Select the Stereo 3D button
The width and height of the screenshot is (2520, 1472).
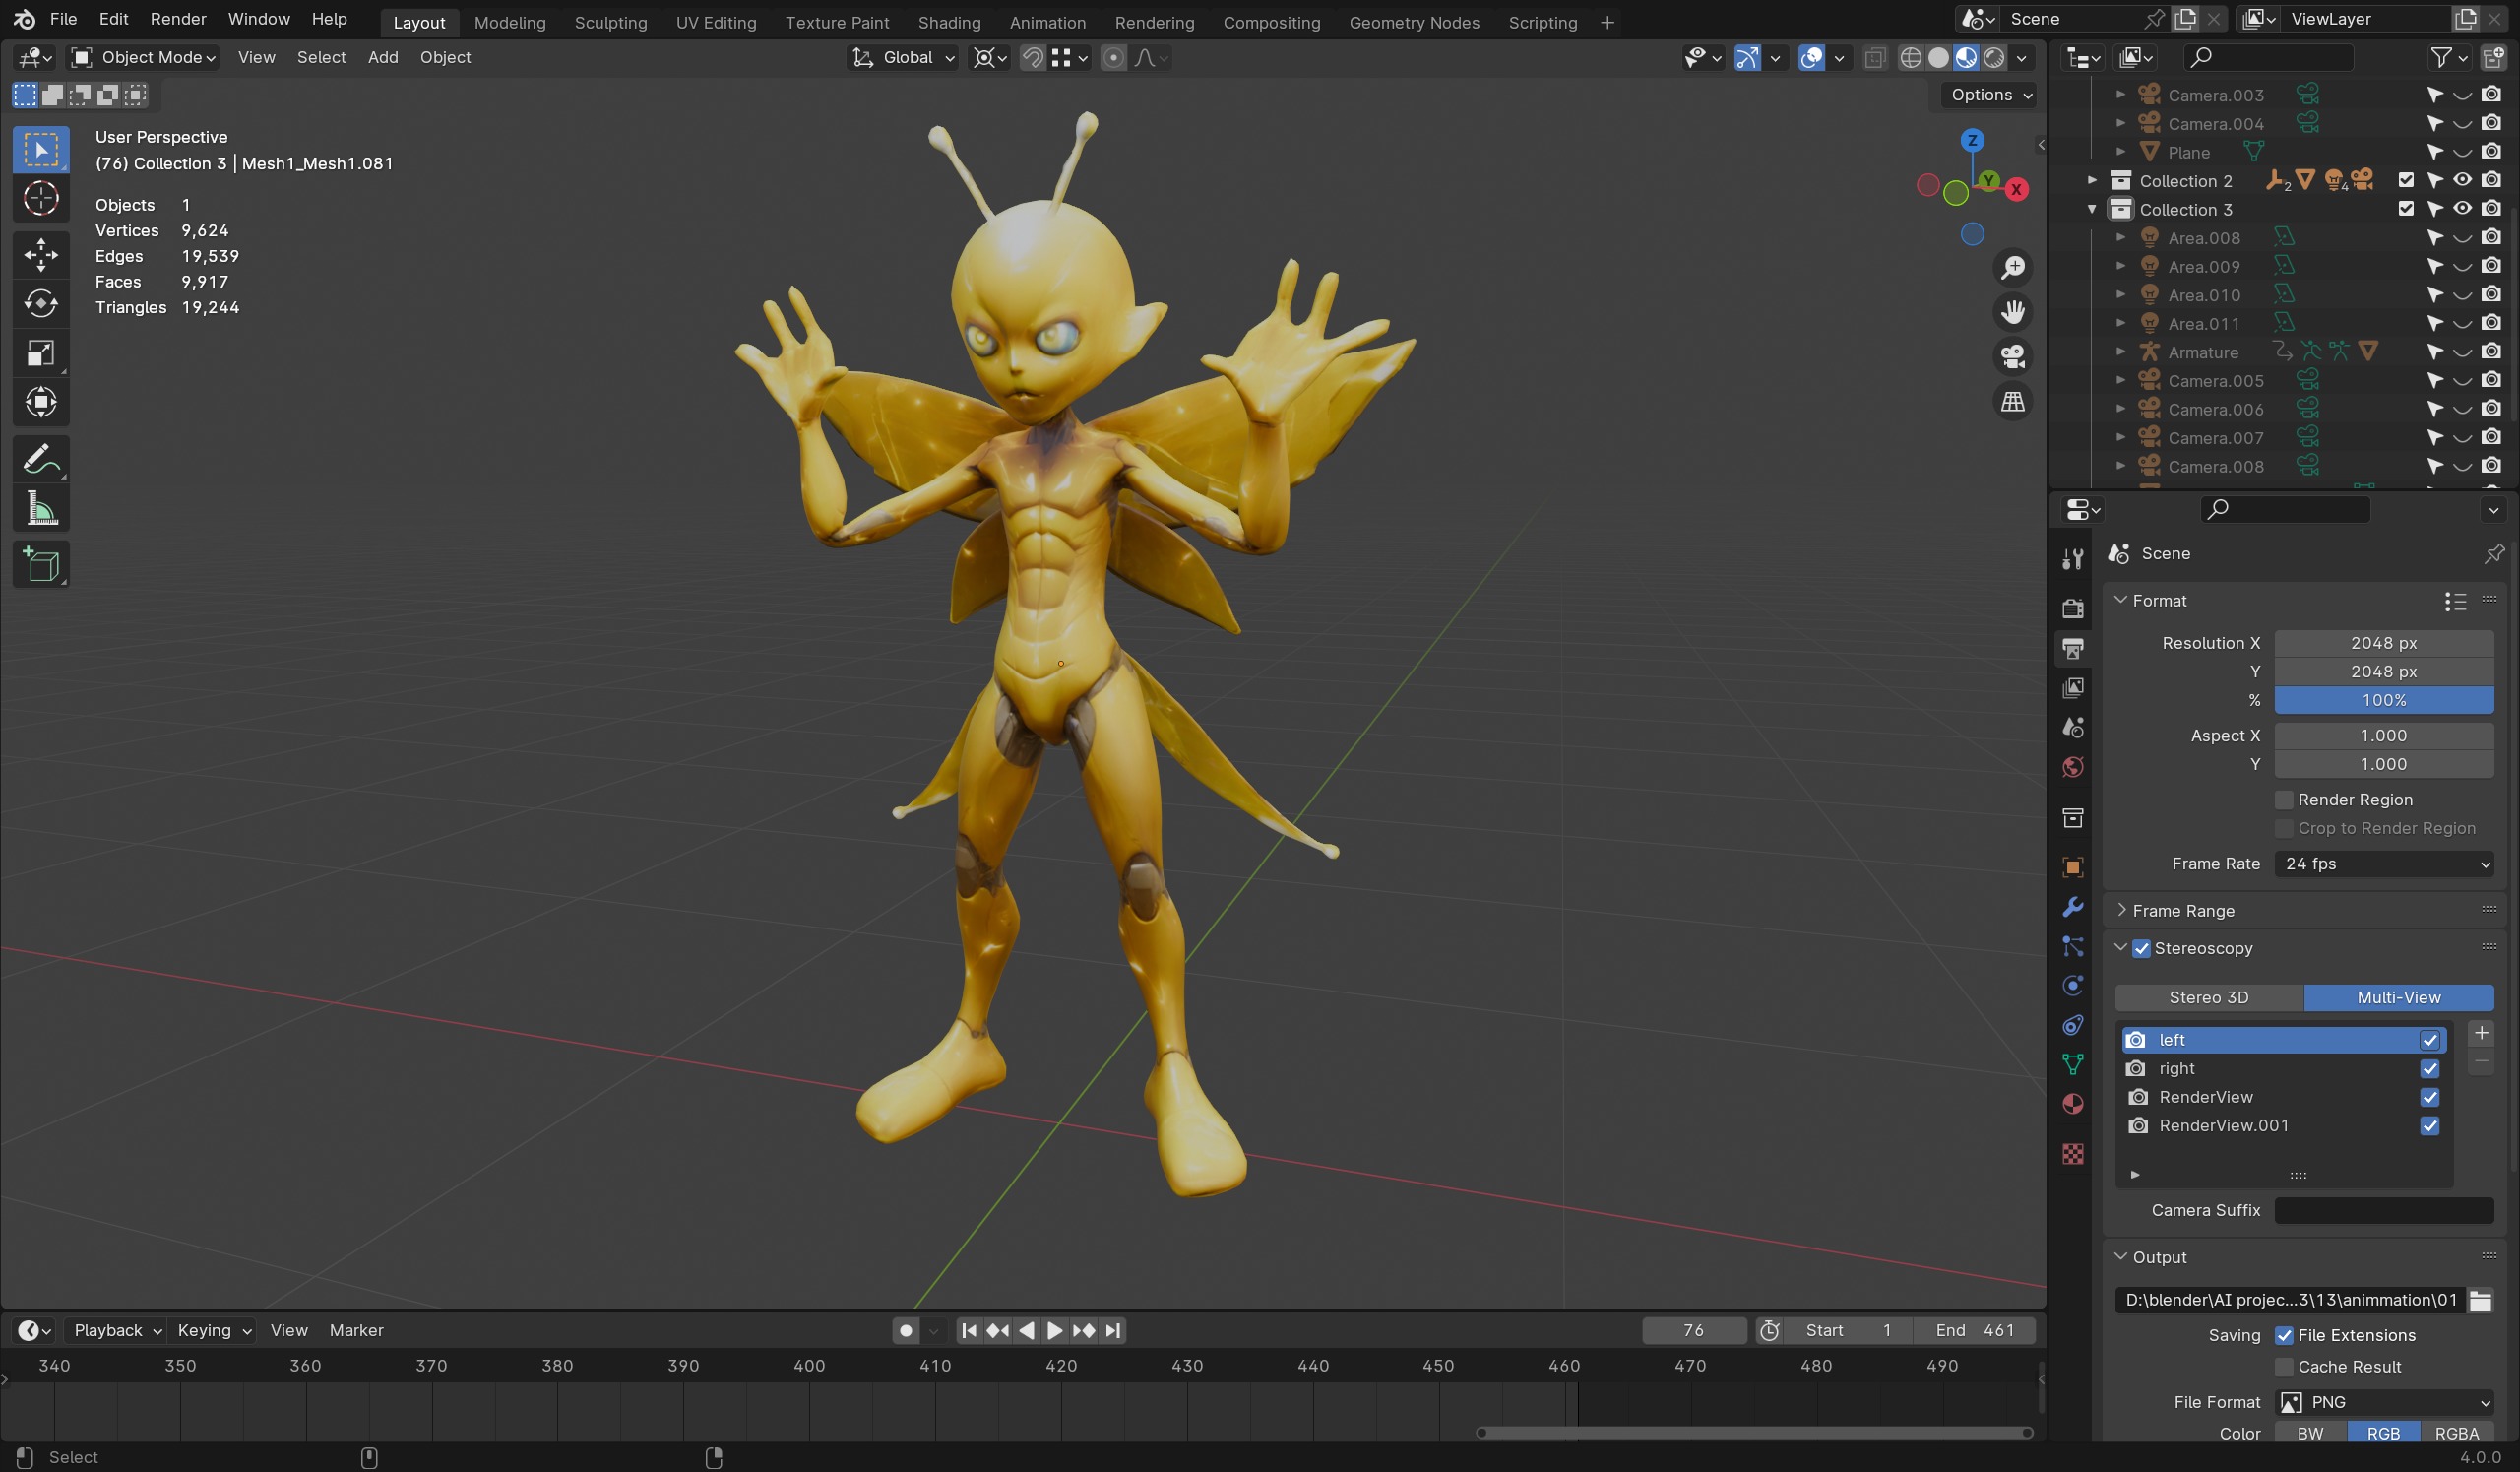pyautogui.click(x=2208, y=997)
